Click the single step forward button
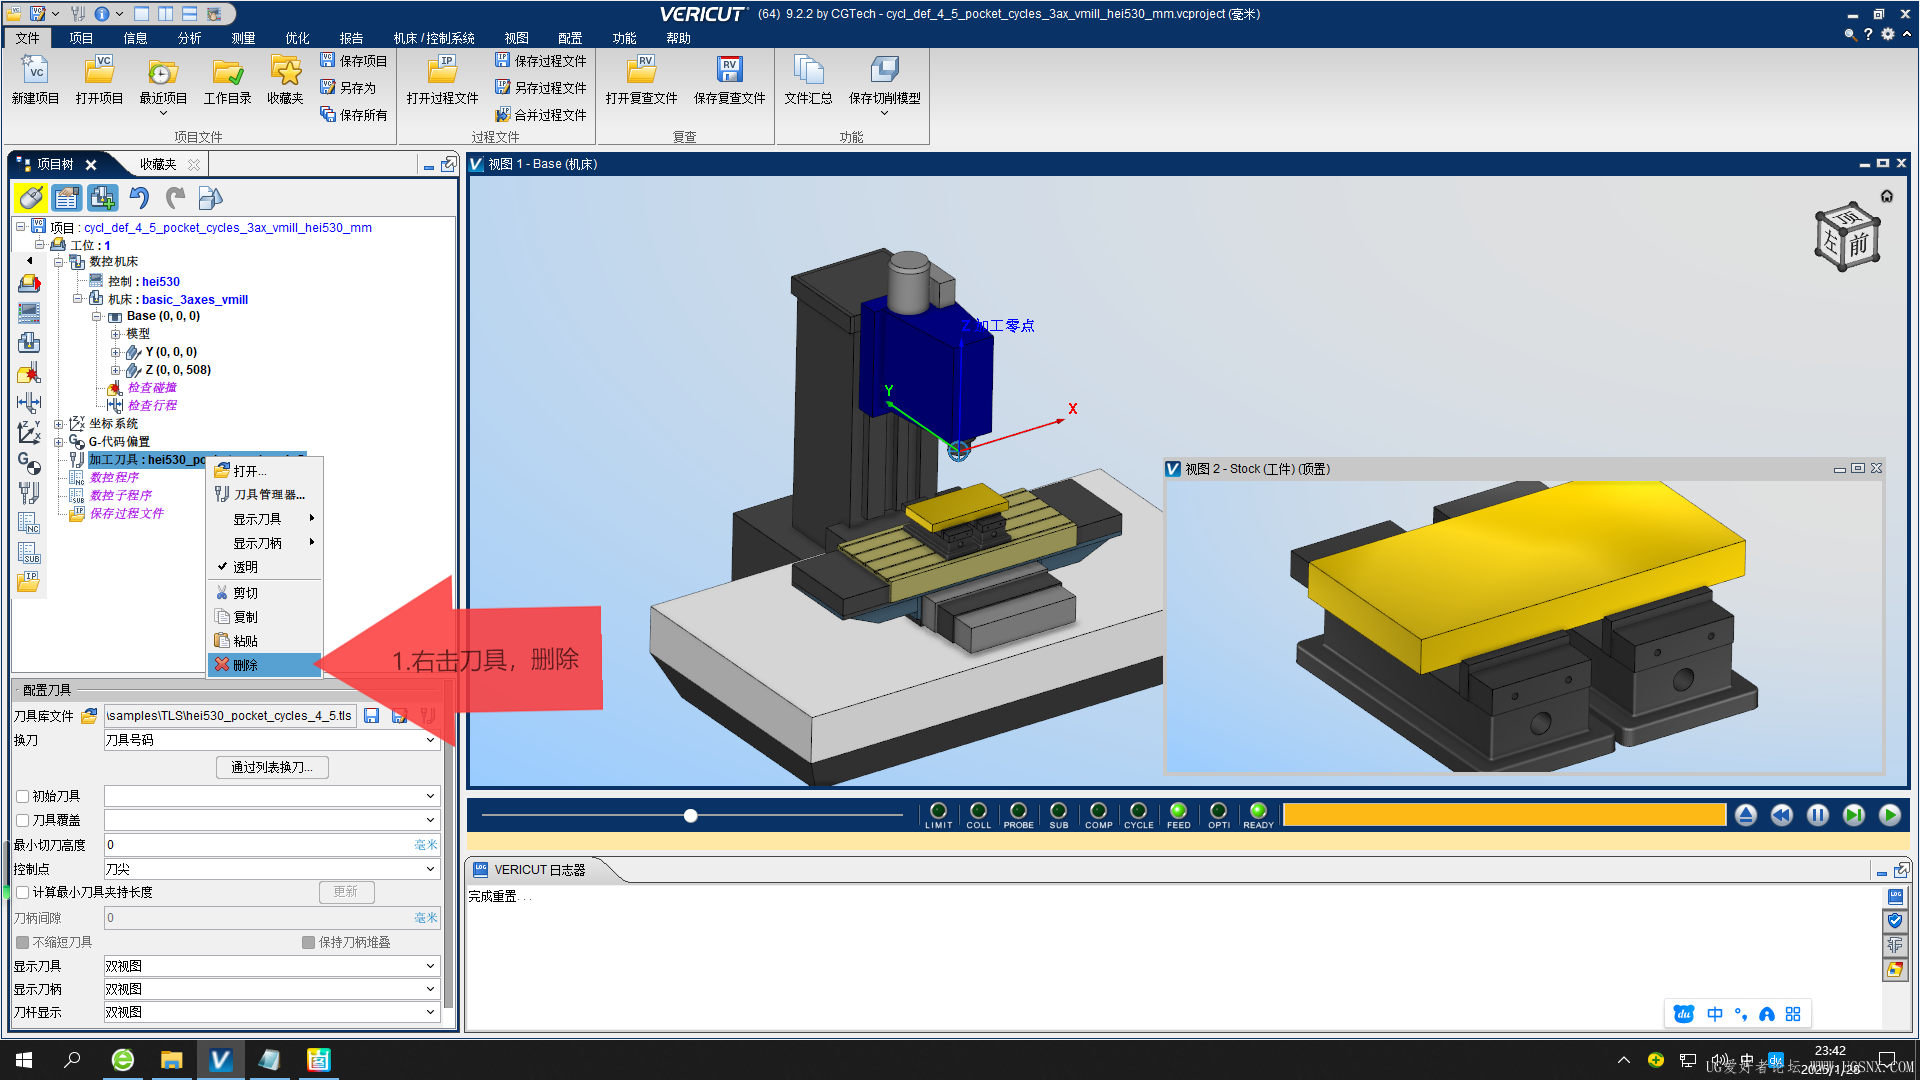 [x=1854, y=815]
